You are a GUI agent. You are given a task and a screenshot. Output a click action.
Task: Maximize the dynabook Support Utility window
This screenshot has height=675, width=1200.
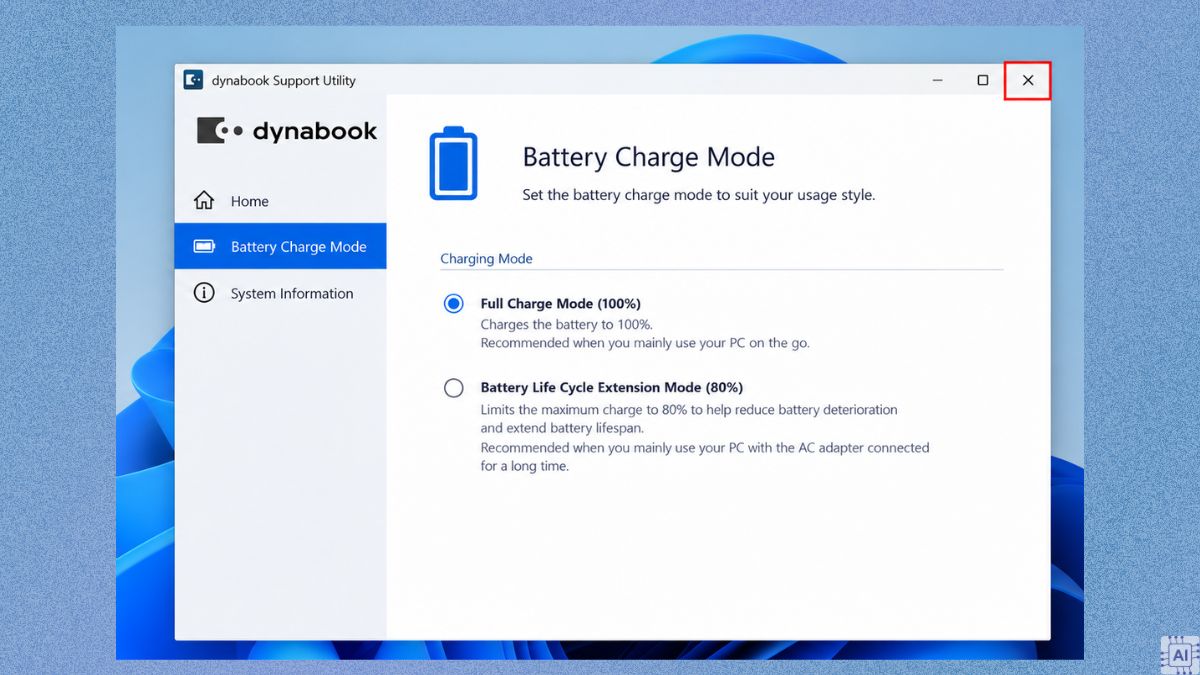tap(983, 80)
